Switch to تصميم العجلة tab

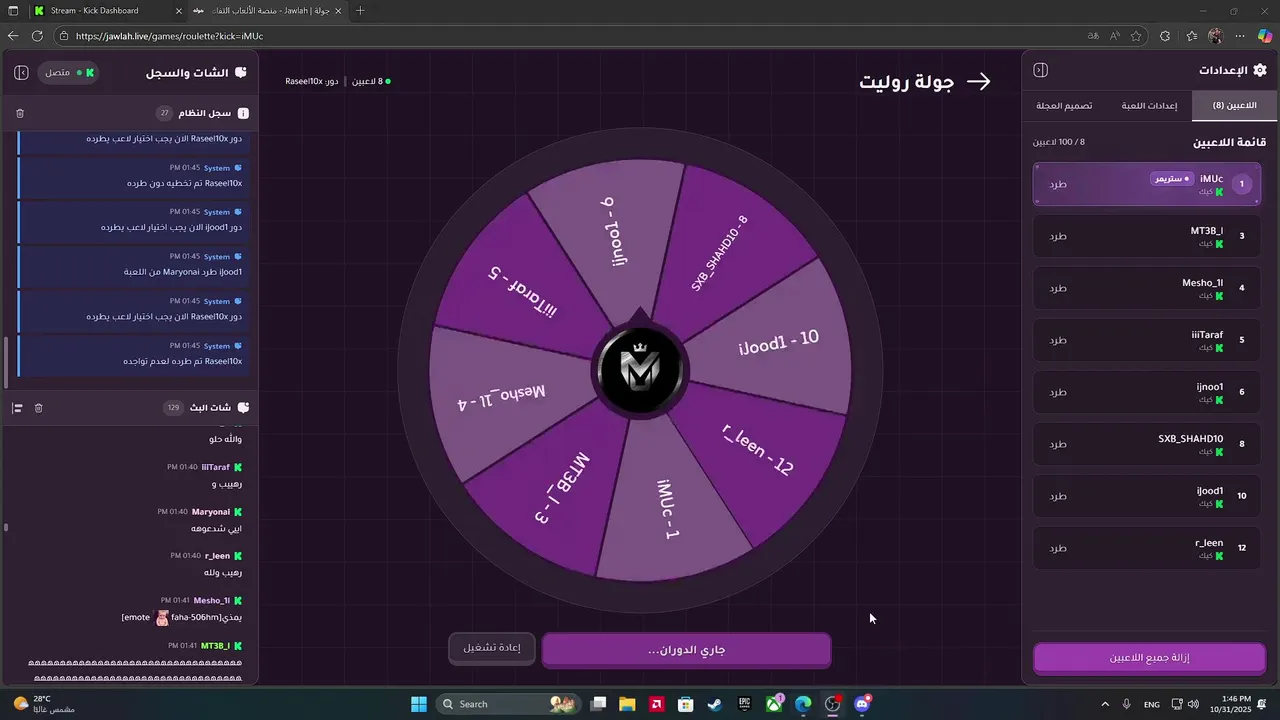point(1064,105)
